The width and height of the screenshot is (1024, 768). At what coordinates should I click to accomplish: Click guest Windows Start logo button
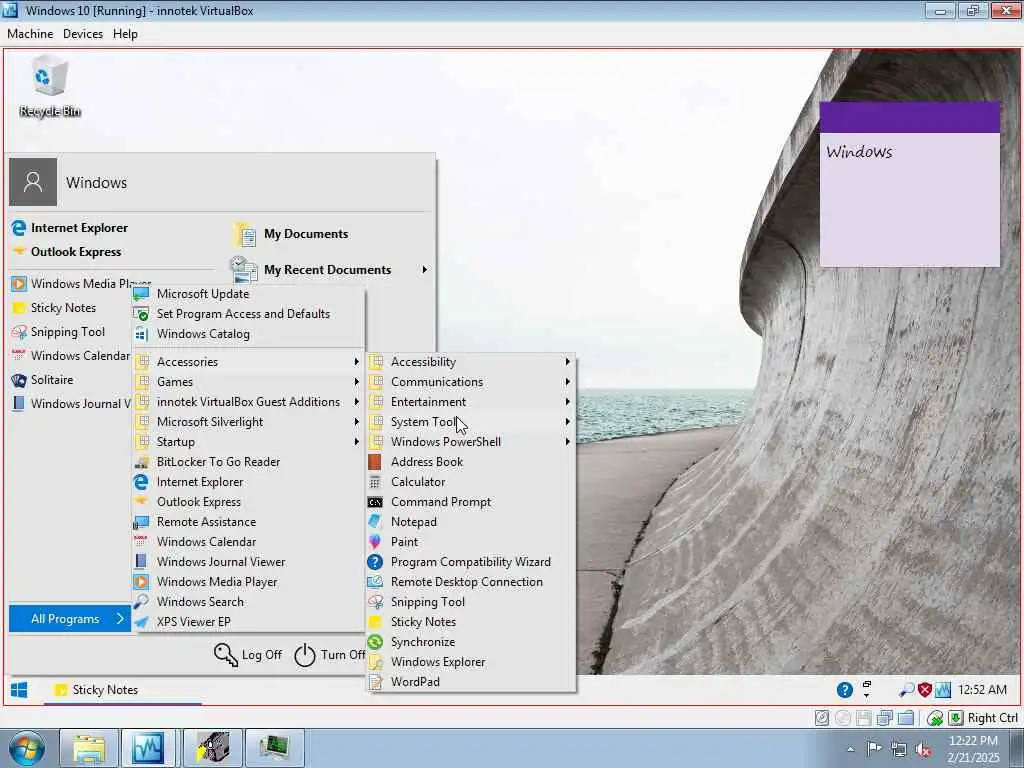(19, 690)
